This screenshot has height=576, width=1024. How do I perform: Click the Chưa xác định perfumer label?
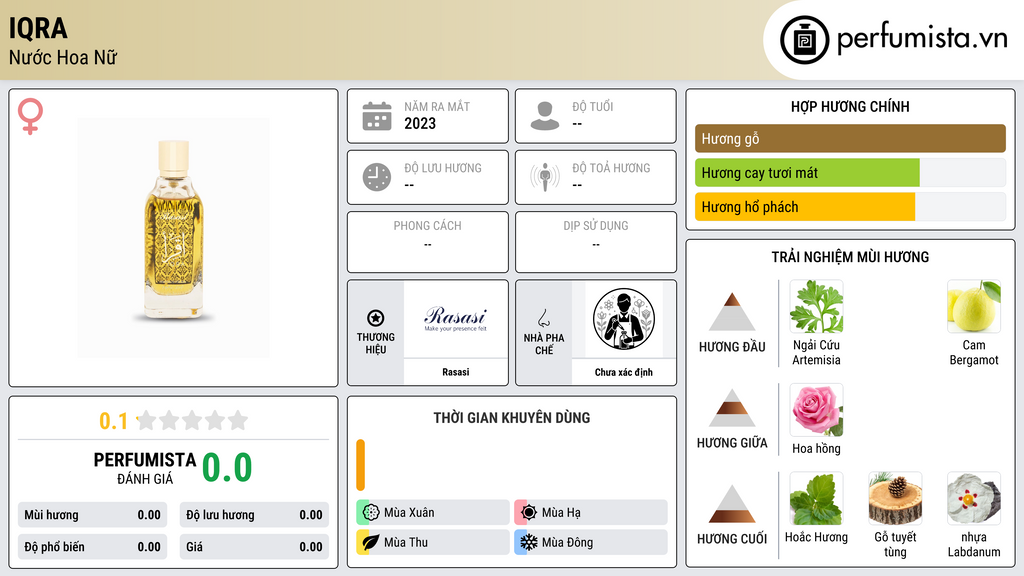(x=624, y=372)
